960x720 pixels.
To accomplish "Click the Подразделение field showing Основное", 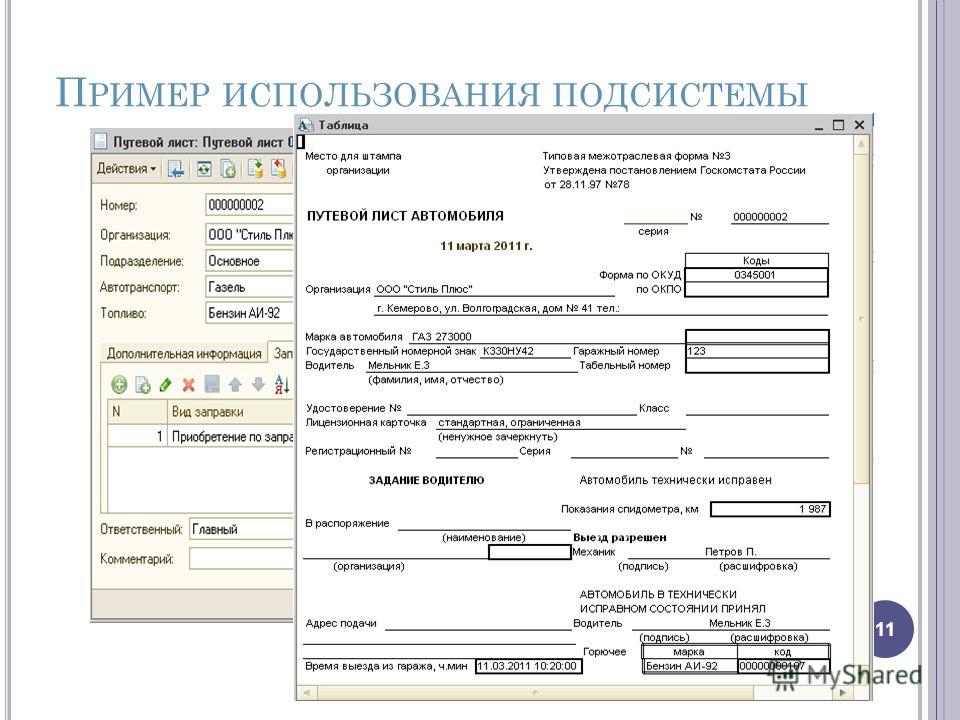I will point(250,261).
